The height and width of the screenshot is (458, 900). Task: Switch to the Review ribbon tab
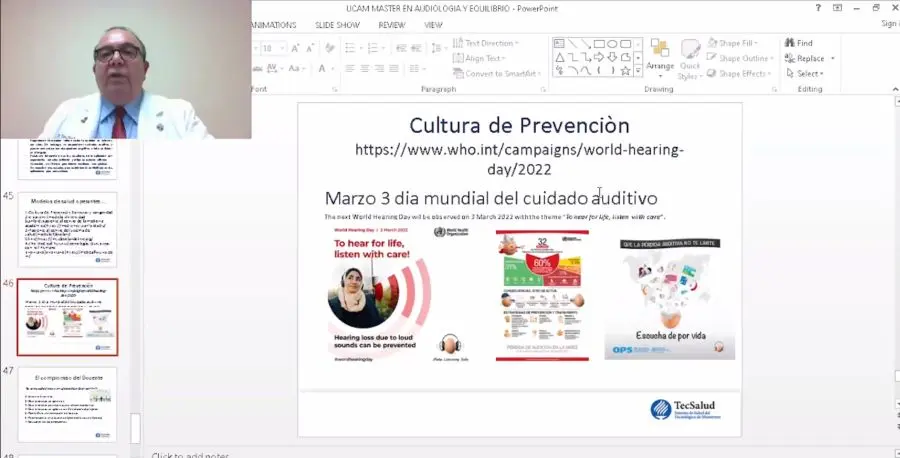coord(392,25)
